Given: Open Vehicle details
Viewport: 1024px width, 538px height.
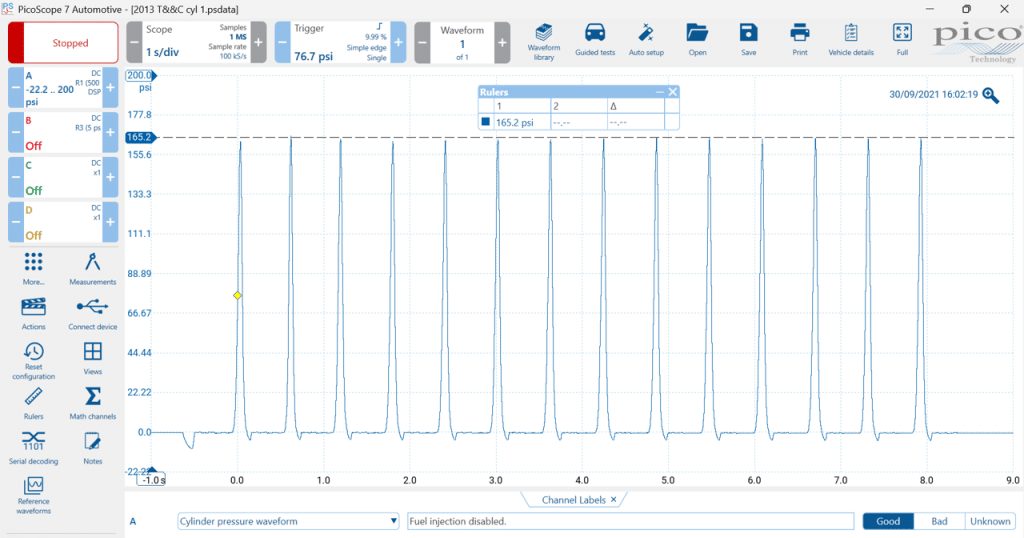Looking at the screenshot, I should [x=850, y=41].
